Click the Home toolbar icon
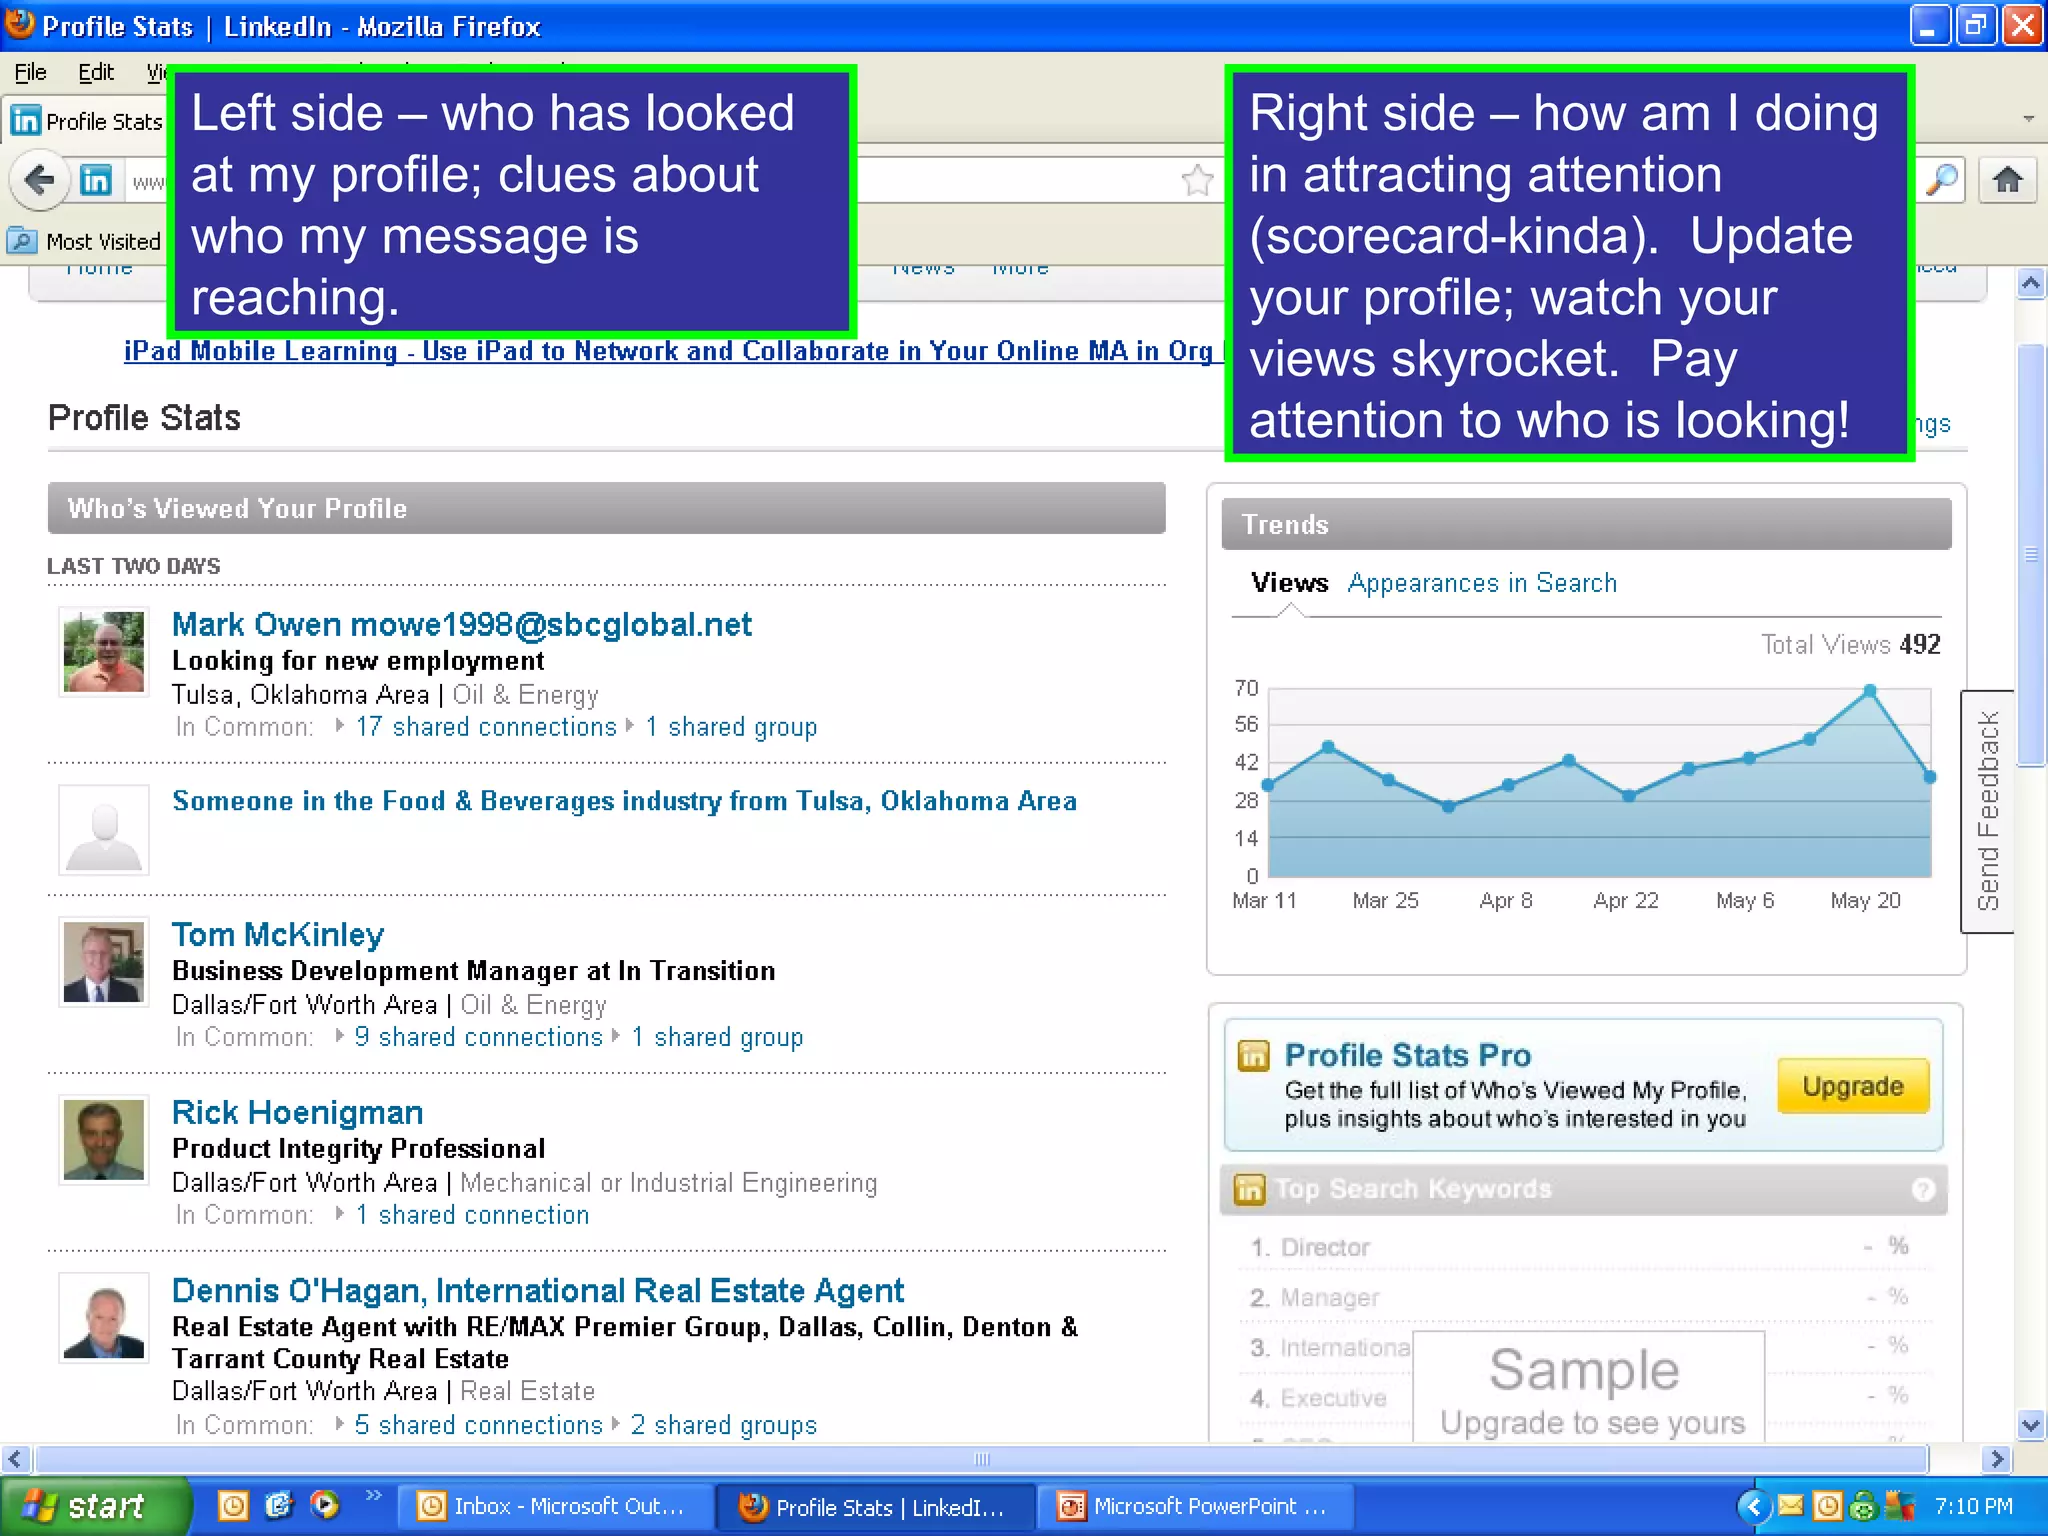This screenshot has width=2048, height=1536. [x=2007, y=180]
